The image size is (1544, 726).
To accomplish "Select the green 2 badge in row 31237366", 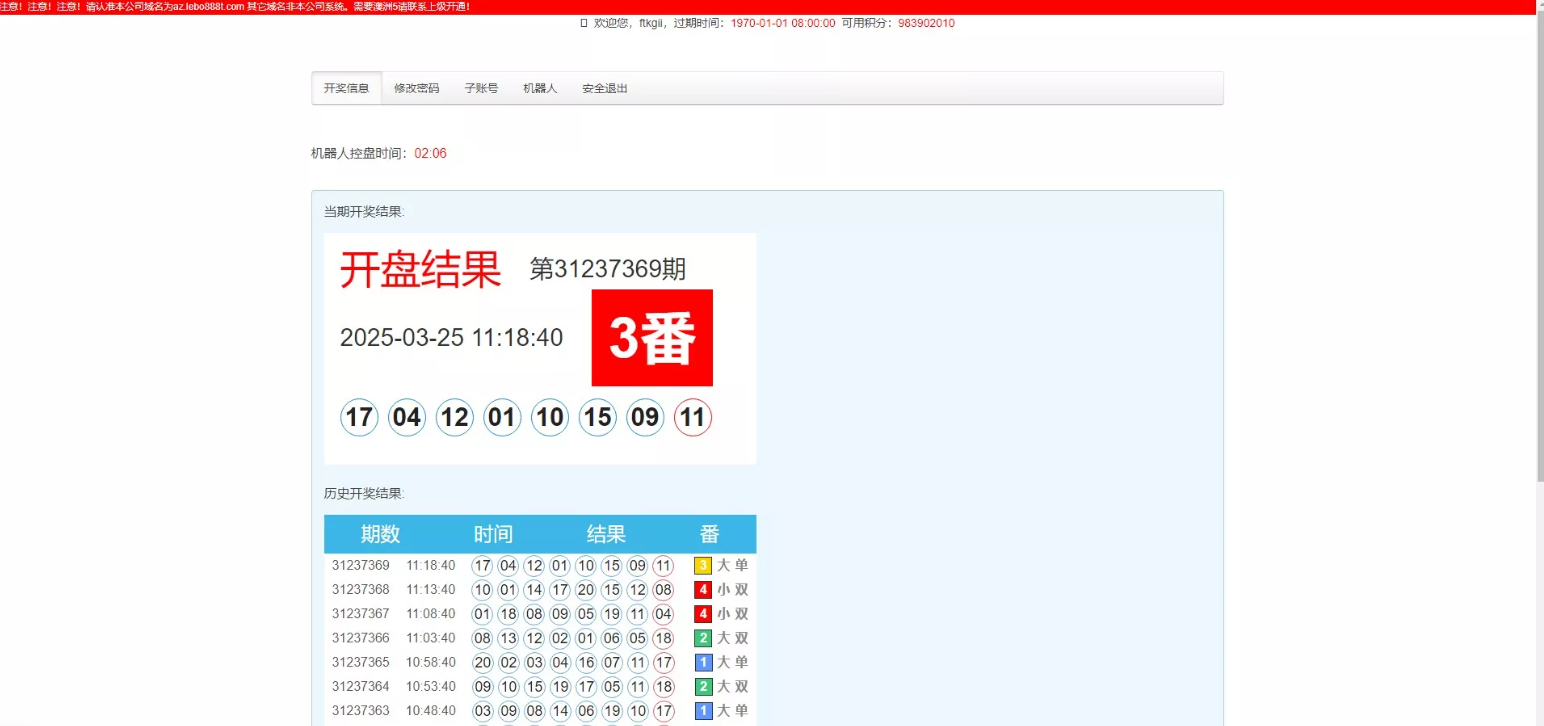I will tap(703, 638).
